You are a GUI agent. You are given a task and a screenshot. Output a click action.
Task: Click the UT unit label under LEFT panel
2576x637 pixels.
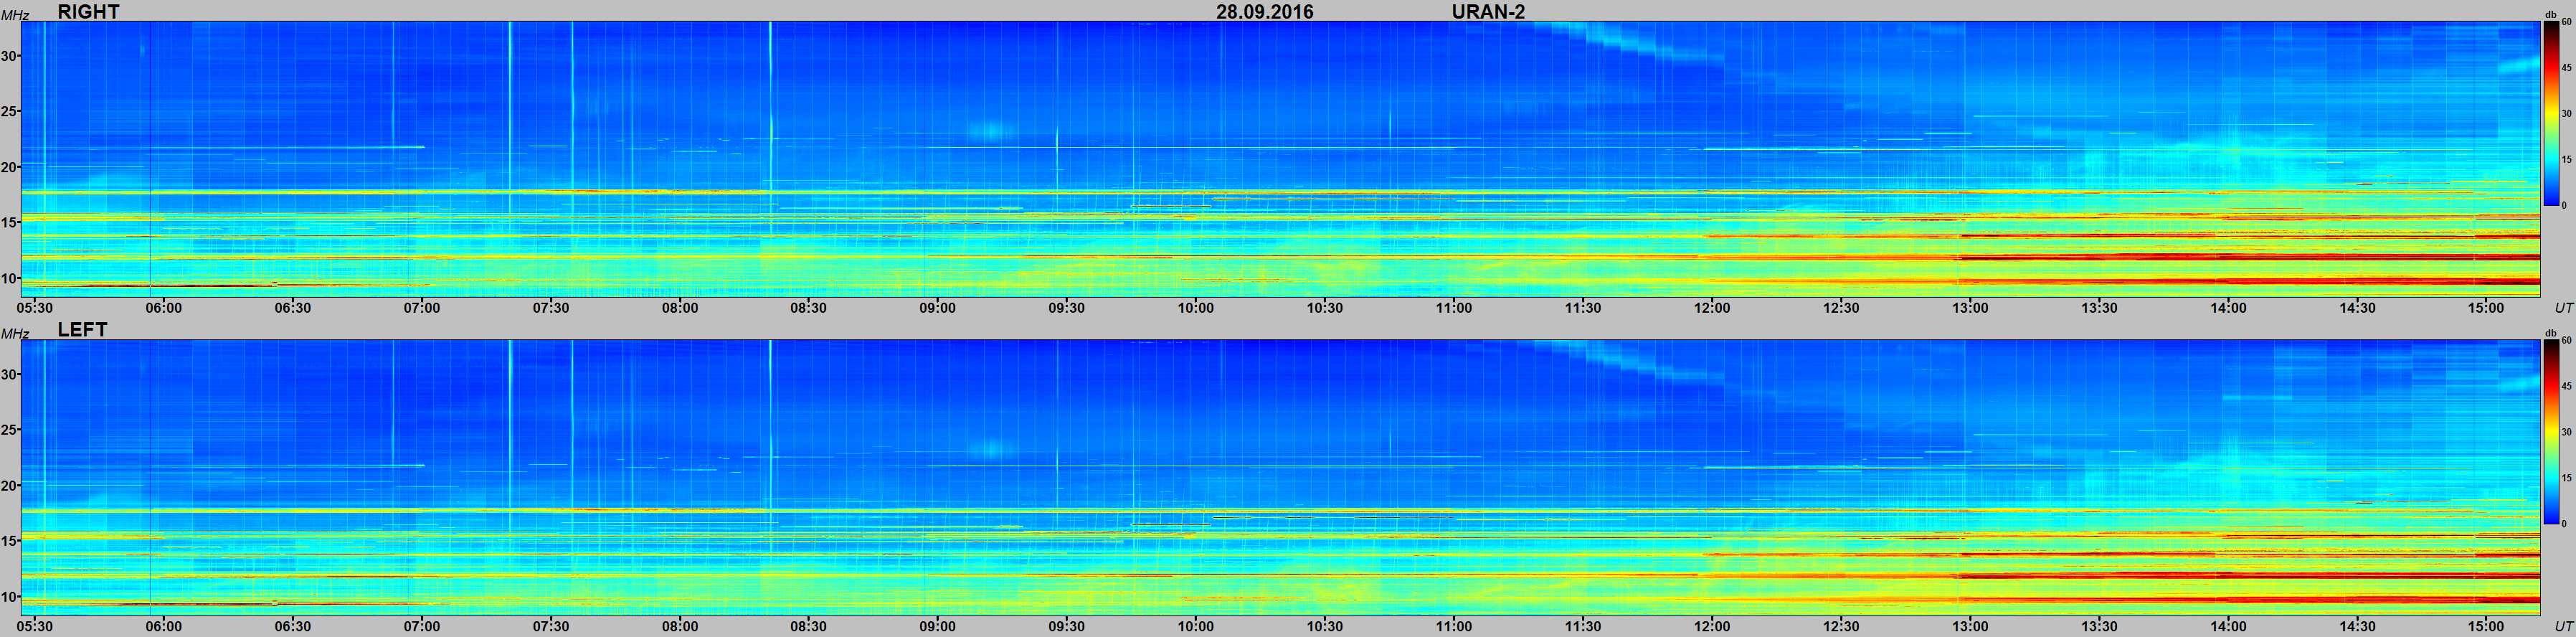coord(2563,626)
